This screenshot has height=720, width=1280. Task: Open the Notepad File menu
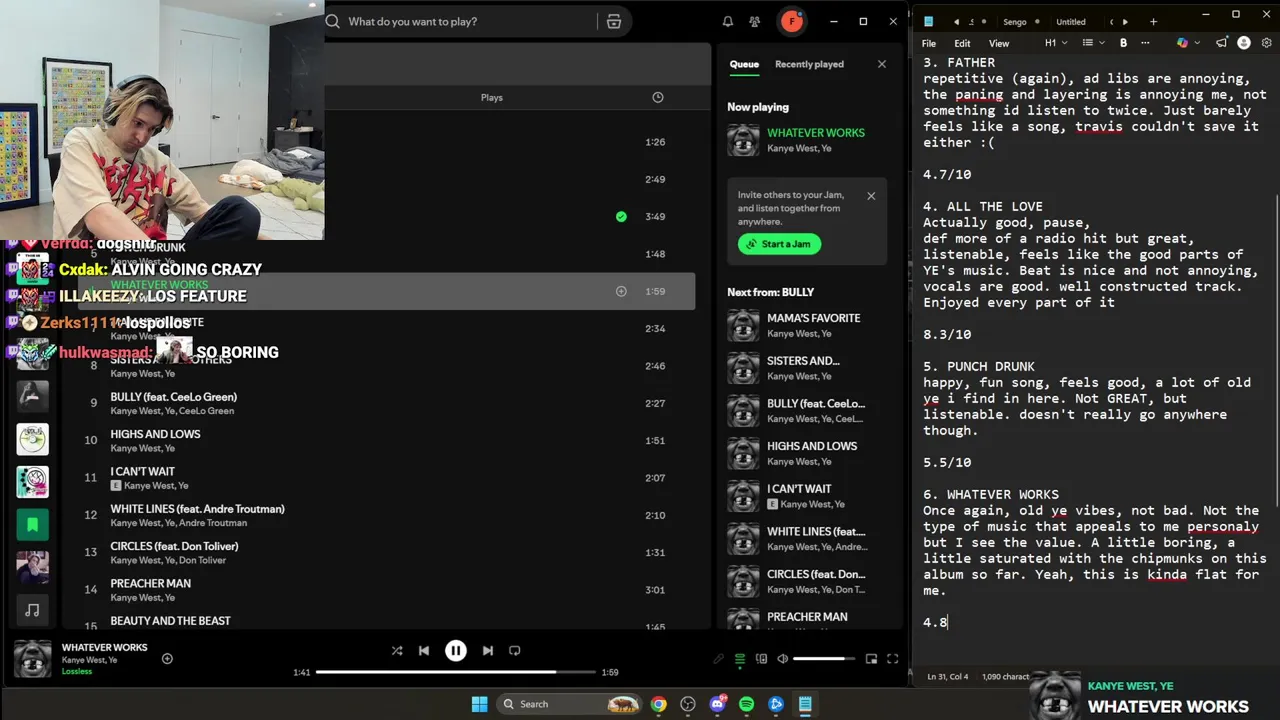click(929, 43)
